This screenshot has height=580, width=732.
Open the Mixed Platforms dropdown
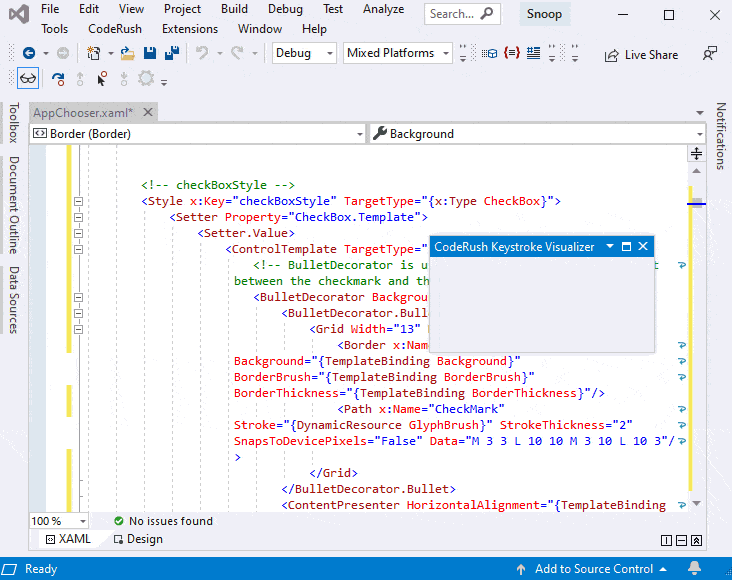[398, 53]
